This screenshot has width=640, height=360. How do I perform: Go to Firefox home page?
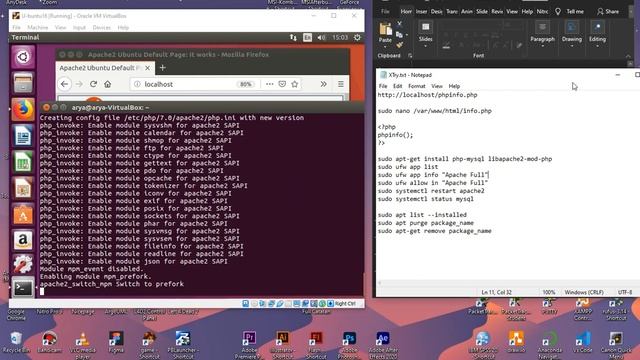pyautogui.click(x=107, y=84)
